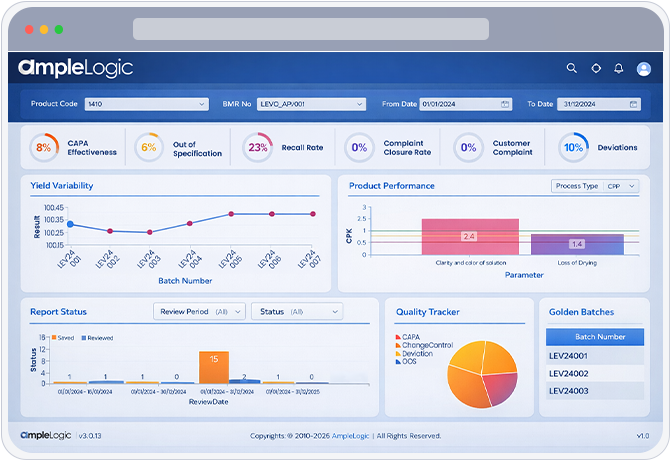Screen dimensions: 671x460
Task: Click the search magnifier icon in header
Action: point(572,69)
